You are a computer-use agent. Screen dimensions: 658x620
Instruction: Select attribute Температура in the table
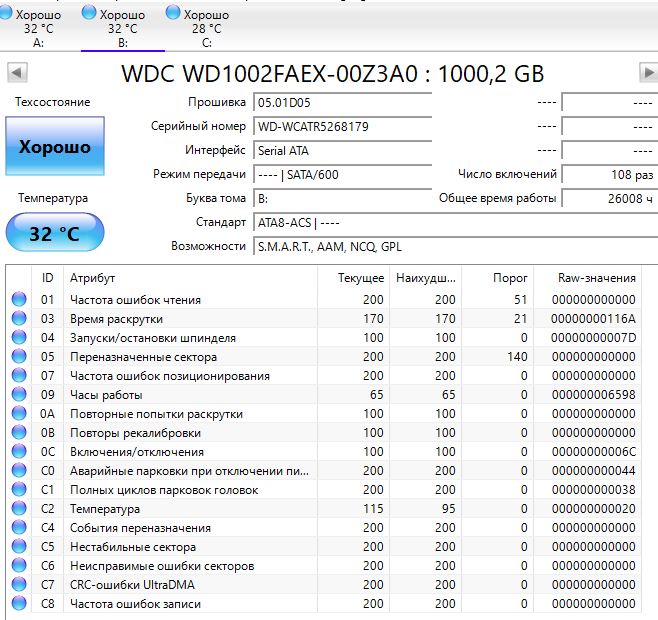point(105,509)
